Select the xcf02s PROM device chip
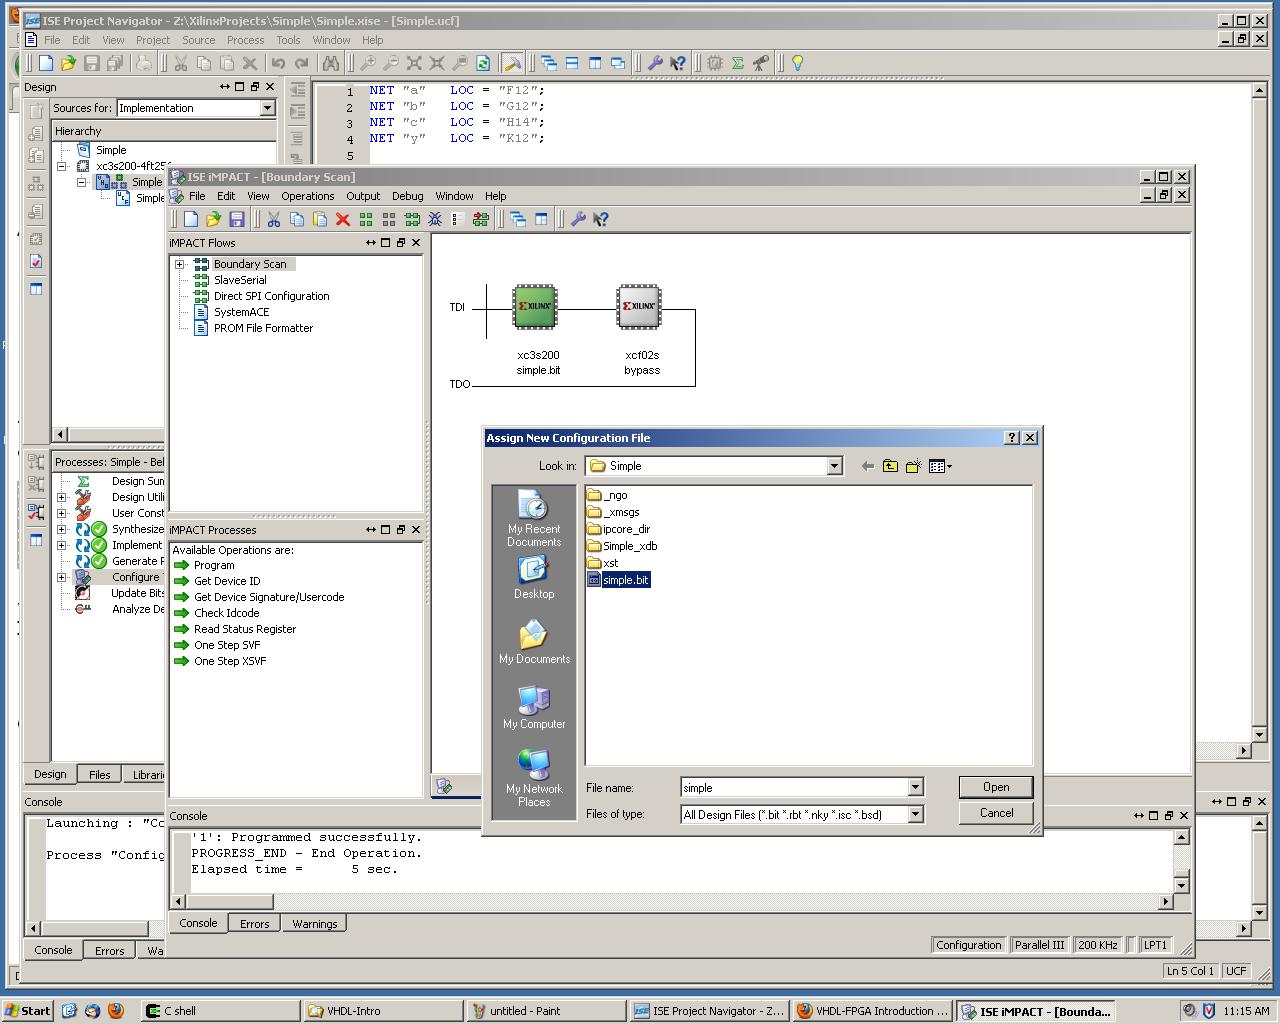The width and height of the screenshot is (1280, 1024). pos(639,306)
